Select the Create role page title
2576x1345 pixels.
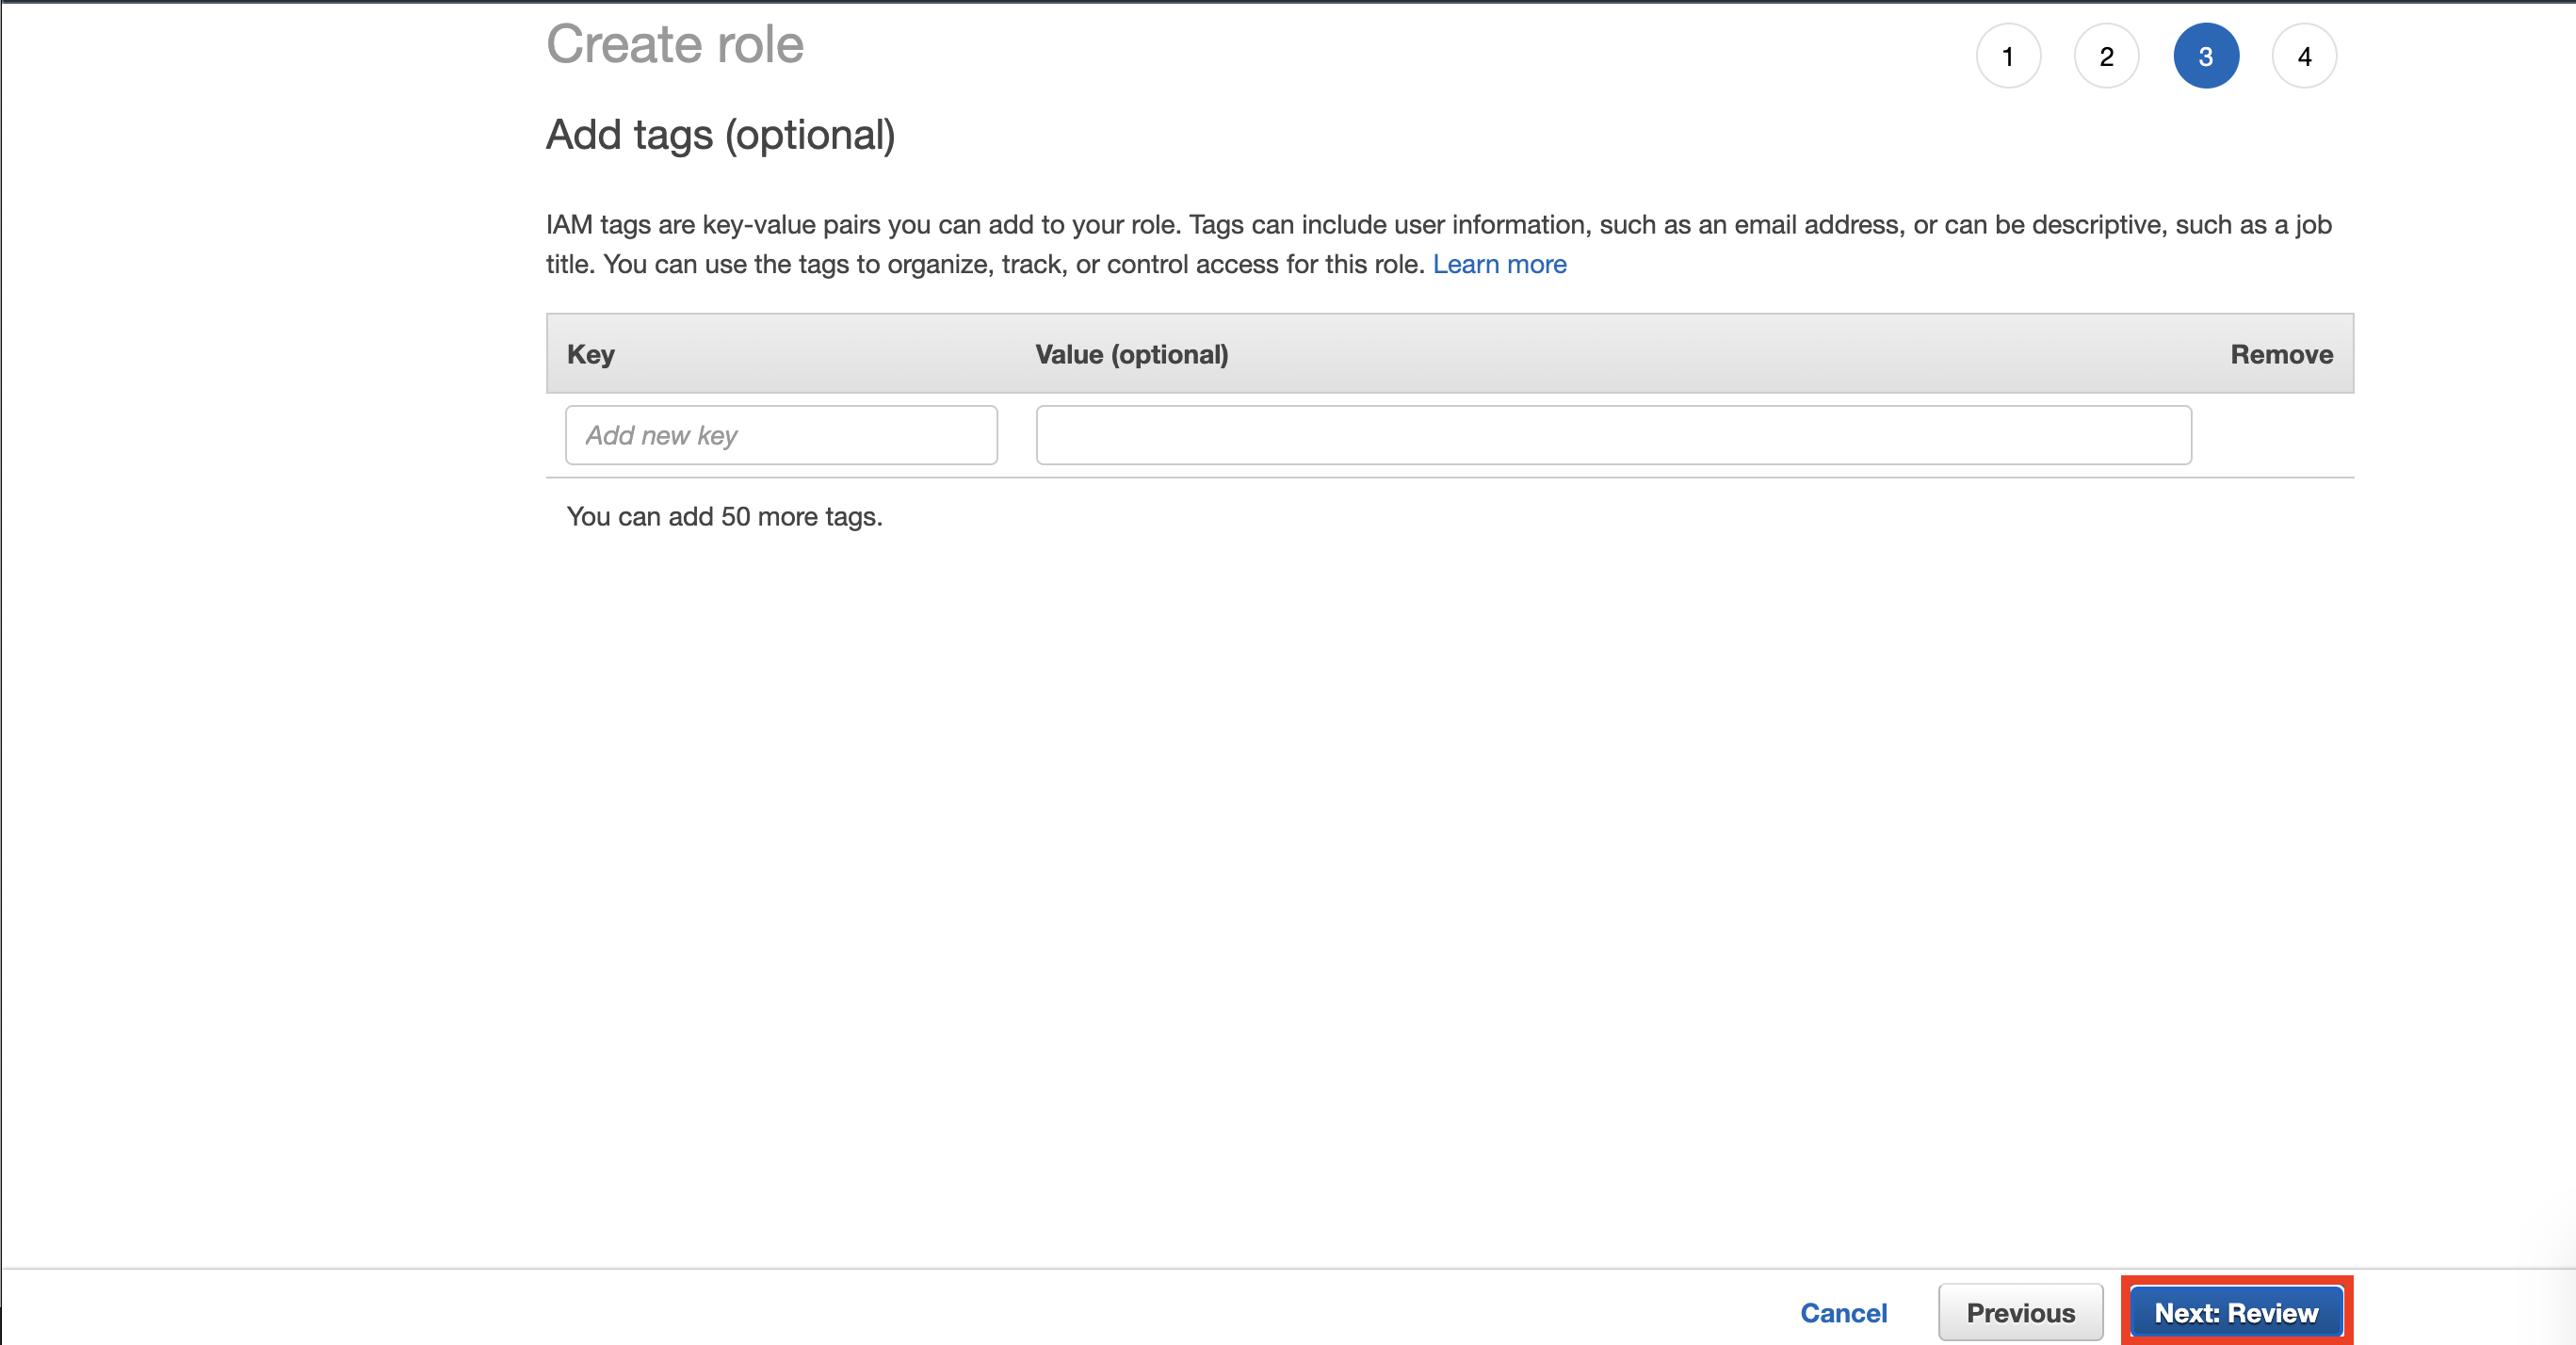point(674,44)
